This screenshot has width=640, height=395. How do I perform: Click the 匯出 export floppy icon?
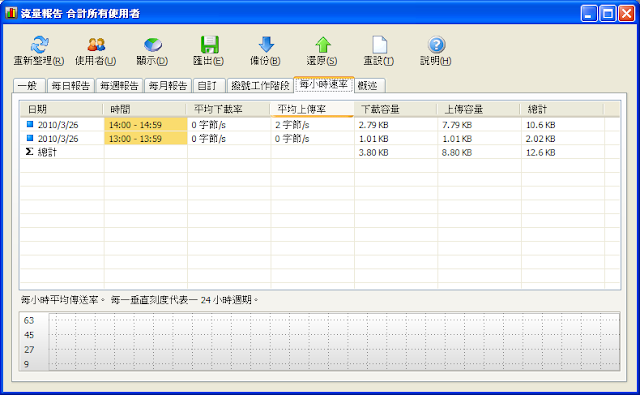tap(209, 44)
